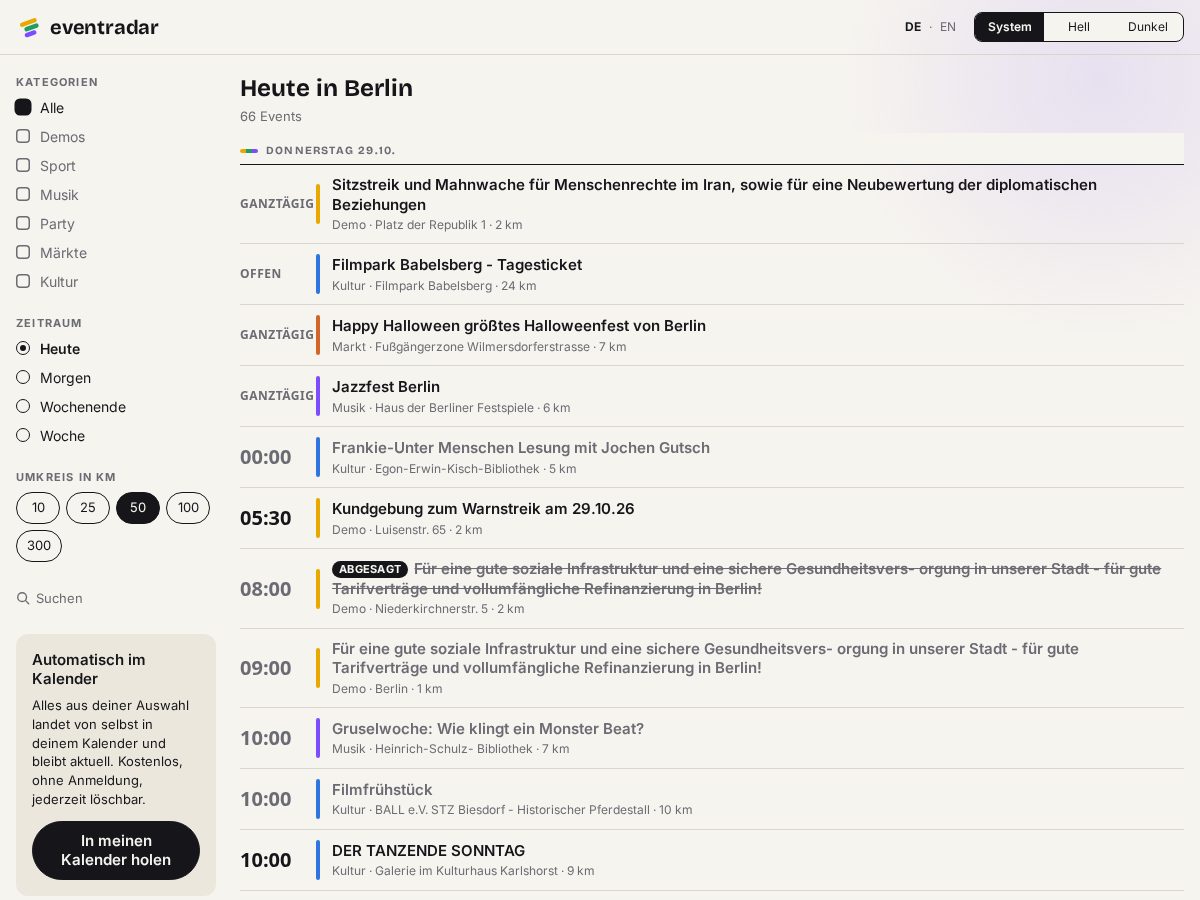Open Filmpark Babelsberg - Tagesticket event
This screenshot has width=1200, height=900.
[x=712, y=274]
